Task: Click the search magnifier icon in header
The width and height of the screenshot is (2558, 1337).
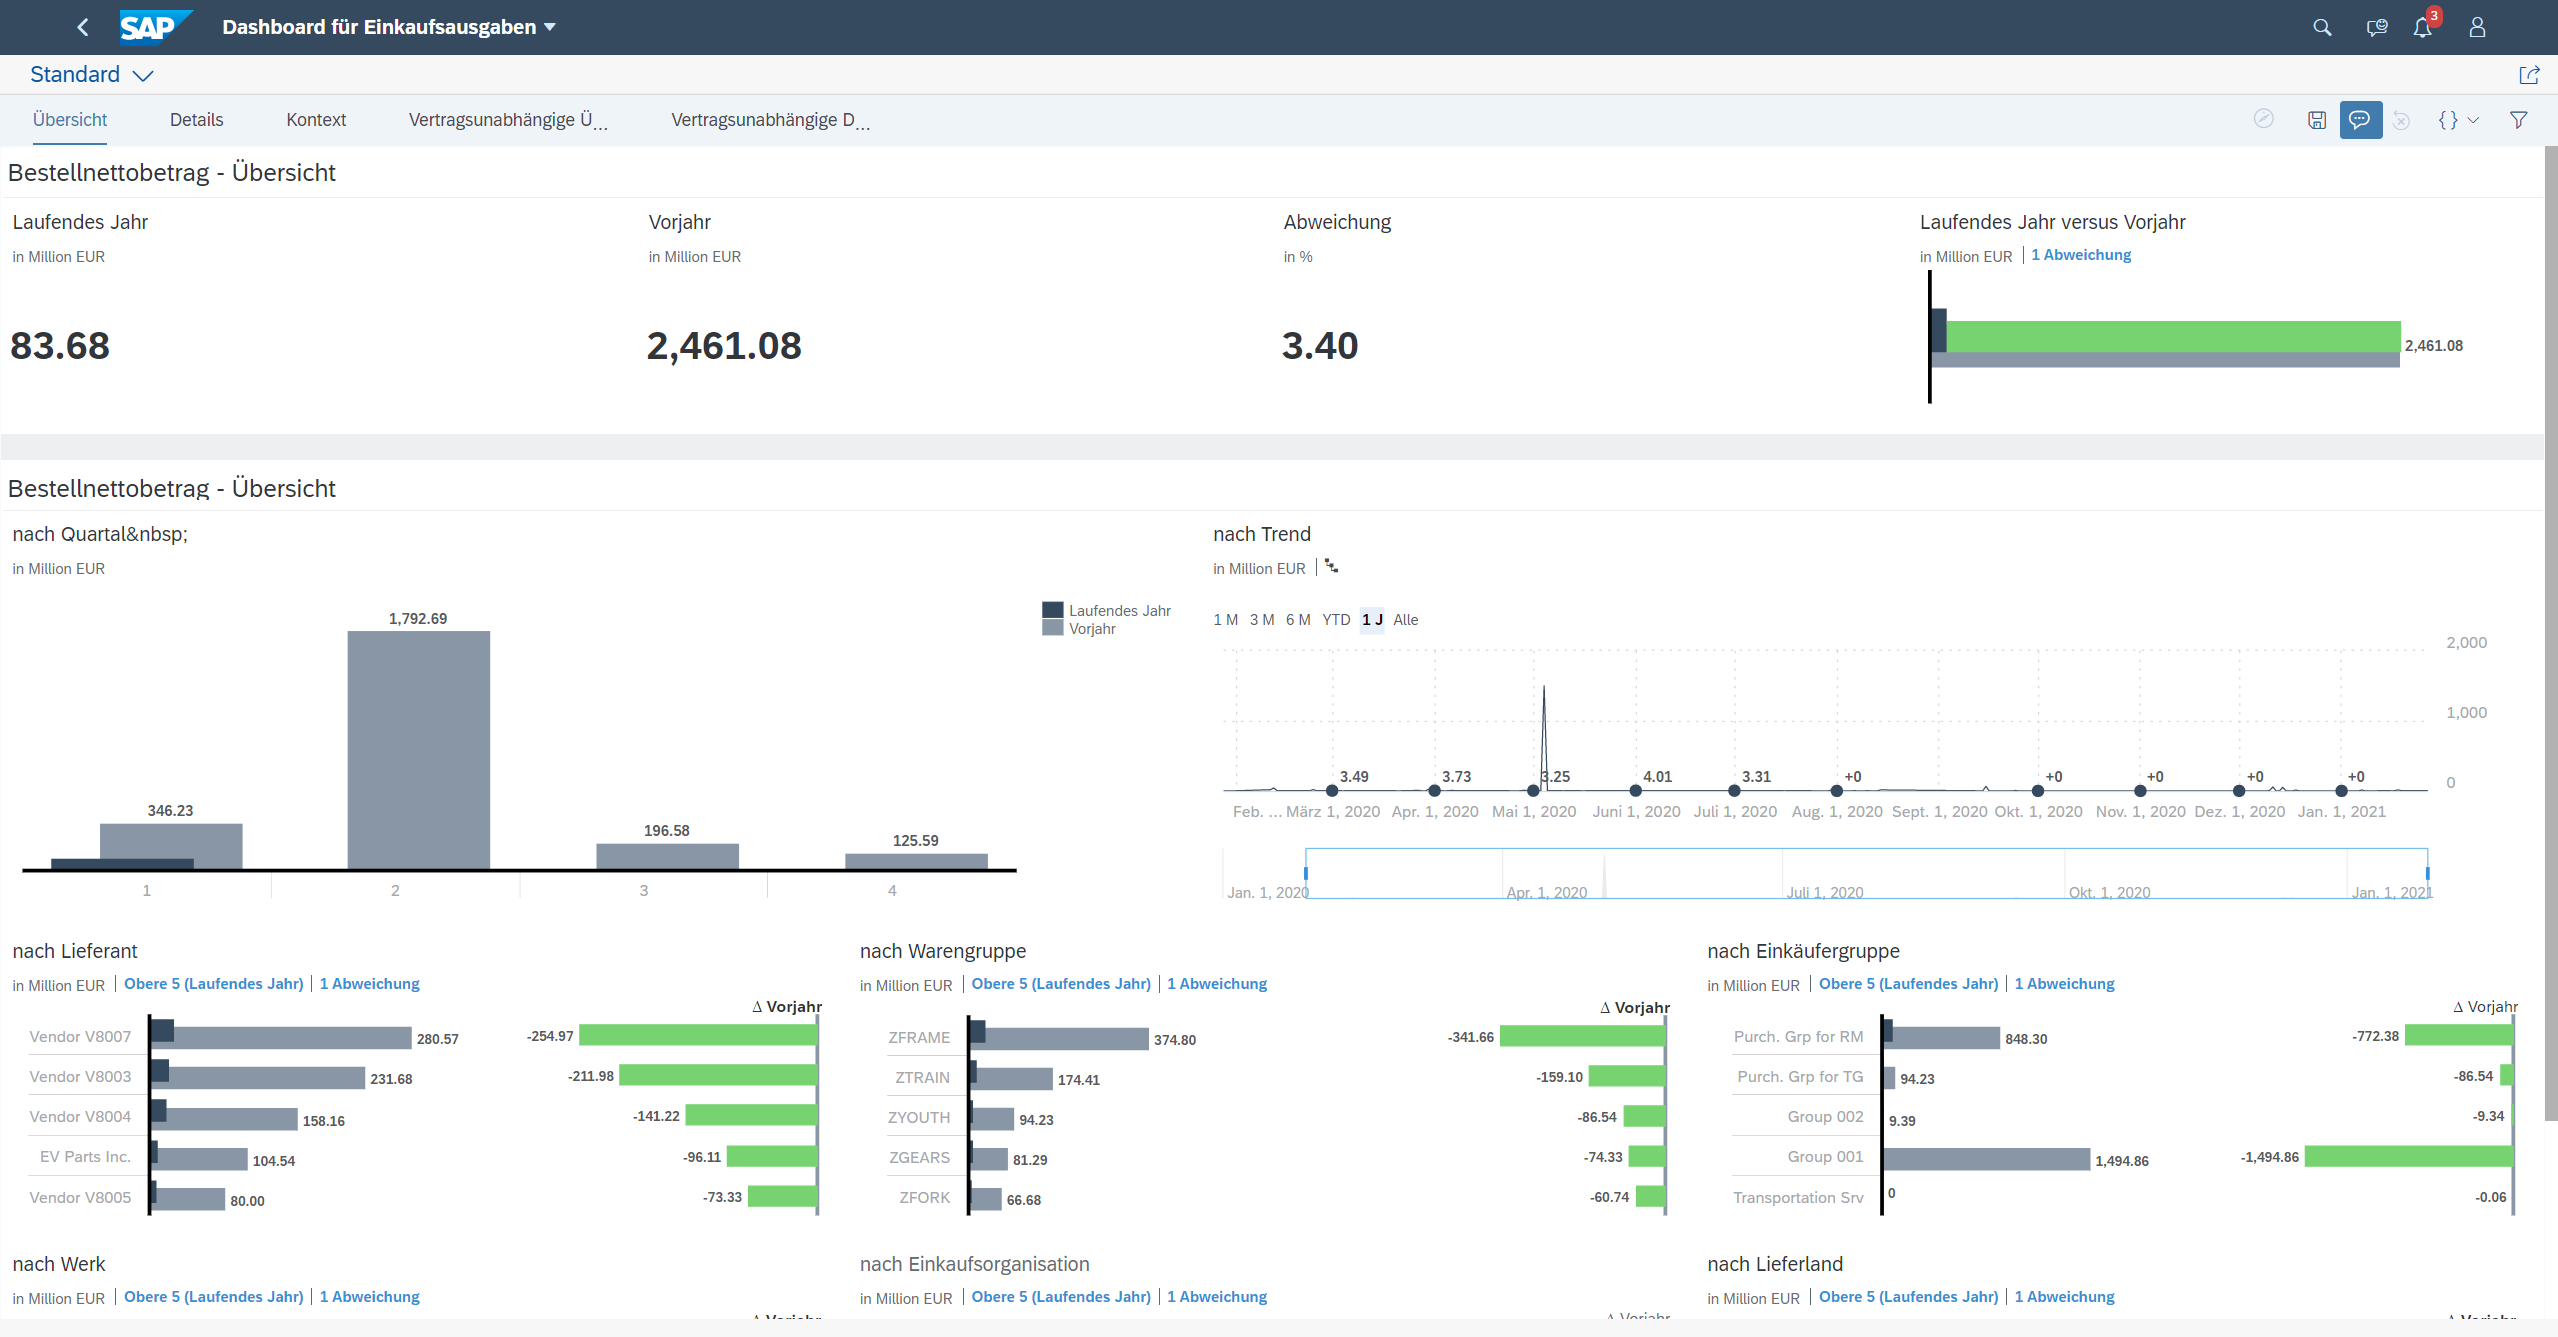Action: [2322, 28]
